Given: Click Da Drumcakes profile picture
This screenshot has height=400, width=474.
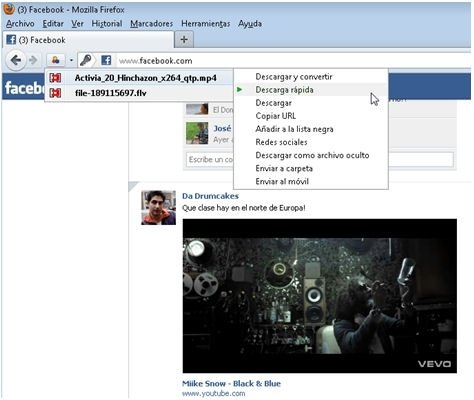Looking at the screenshot, I should pyautogui.click(x=158, y=208).
